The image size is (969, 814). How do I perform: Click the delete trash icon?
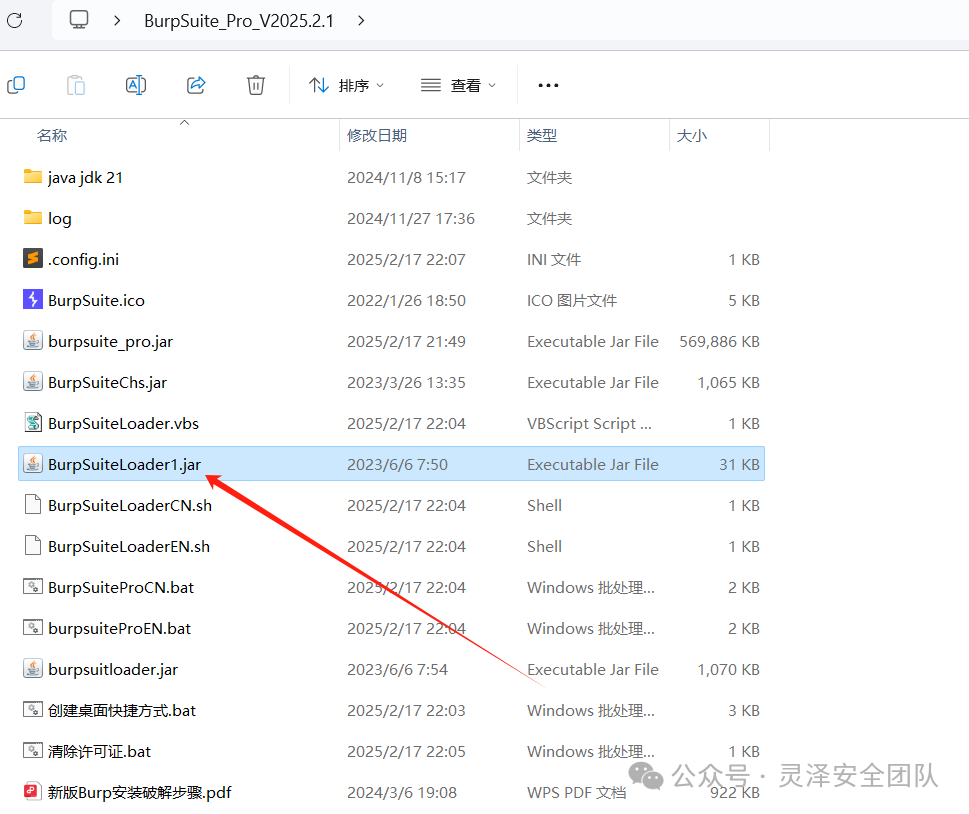(256, 85)
